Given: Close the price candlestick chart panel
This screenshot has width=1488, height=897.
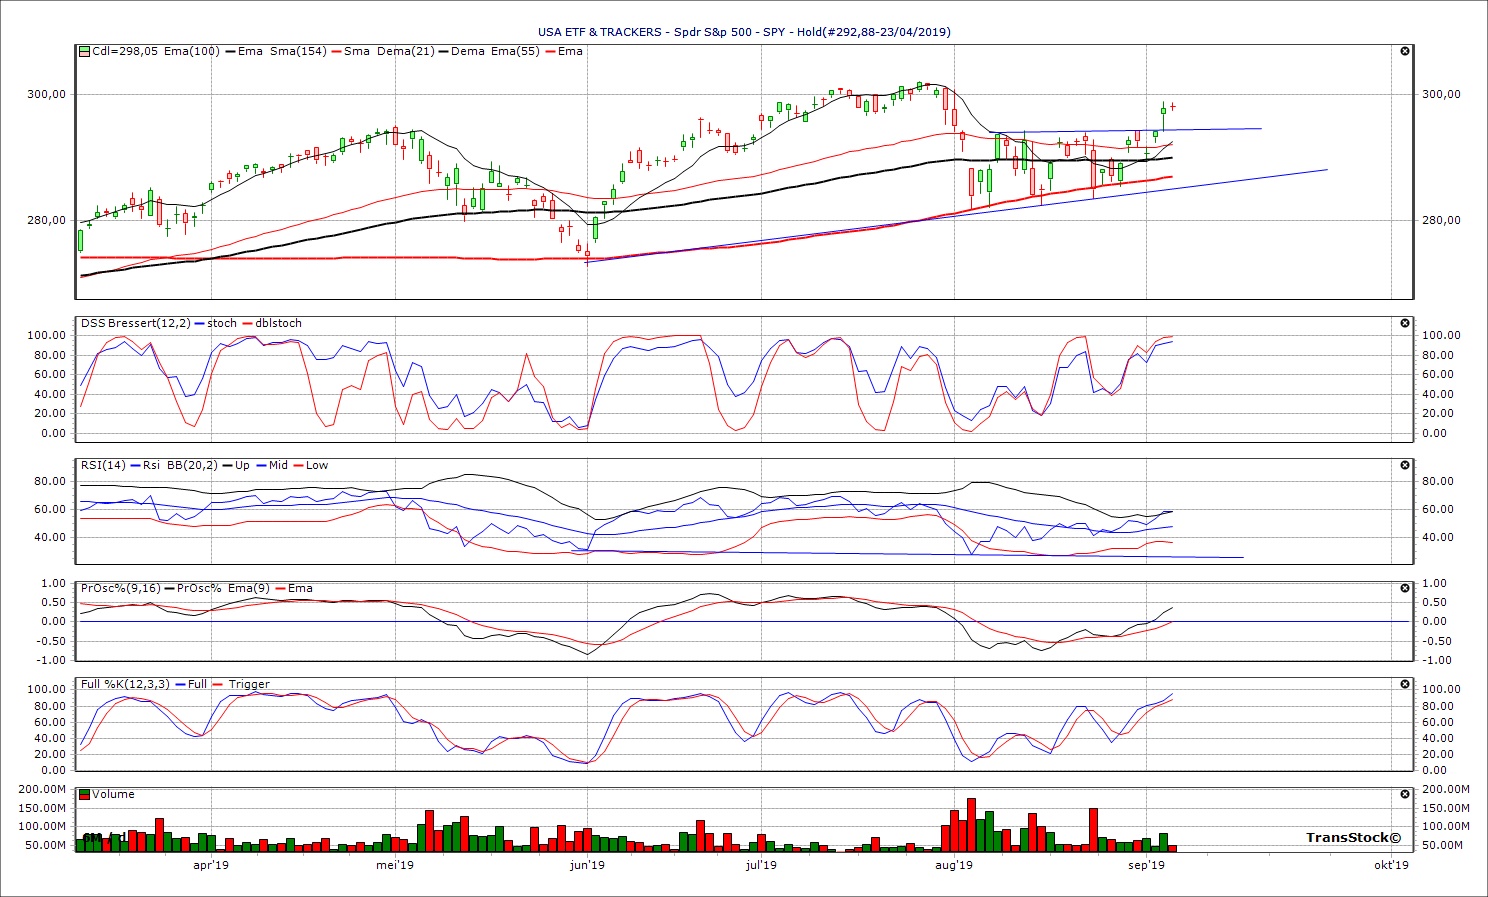Looking at the screenshot, I should click(1405, 51).
